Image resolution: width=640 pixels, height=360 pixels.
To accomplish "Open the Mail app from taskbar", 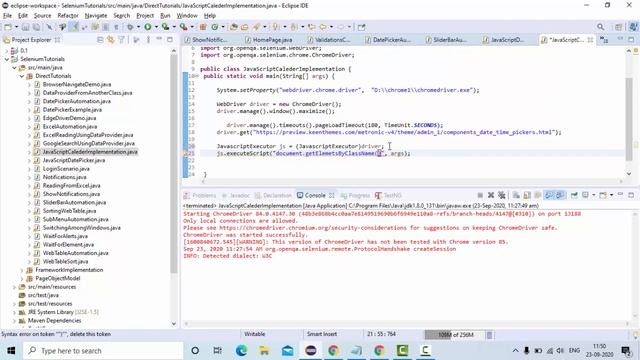I will click(287, 350).
